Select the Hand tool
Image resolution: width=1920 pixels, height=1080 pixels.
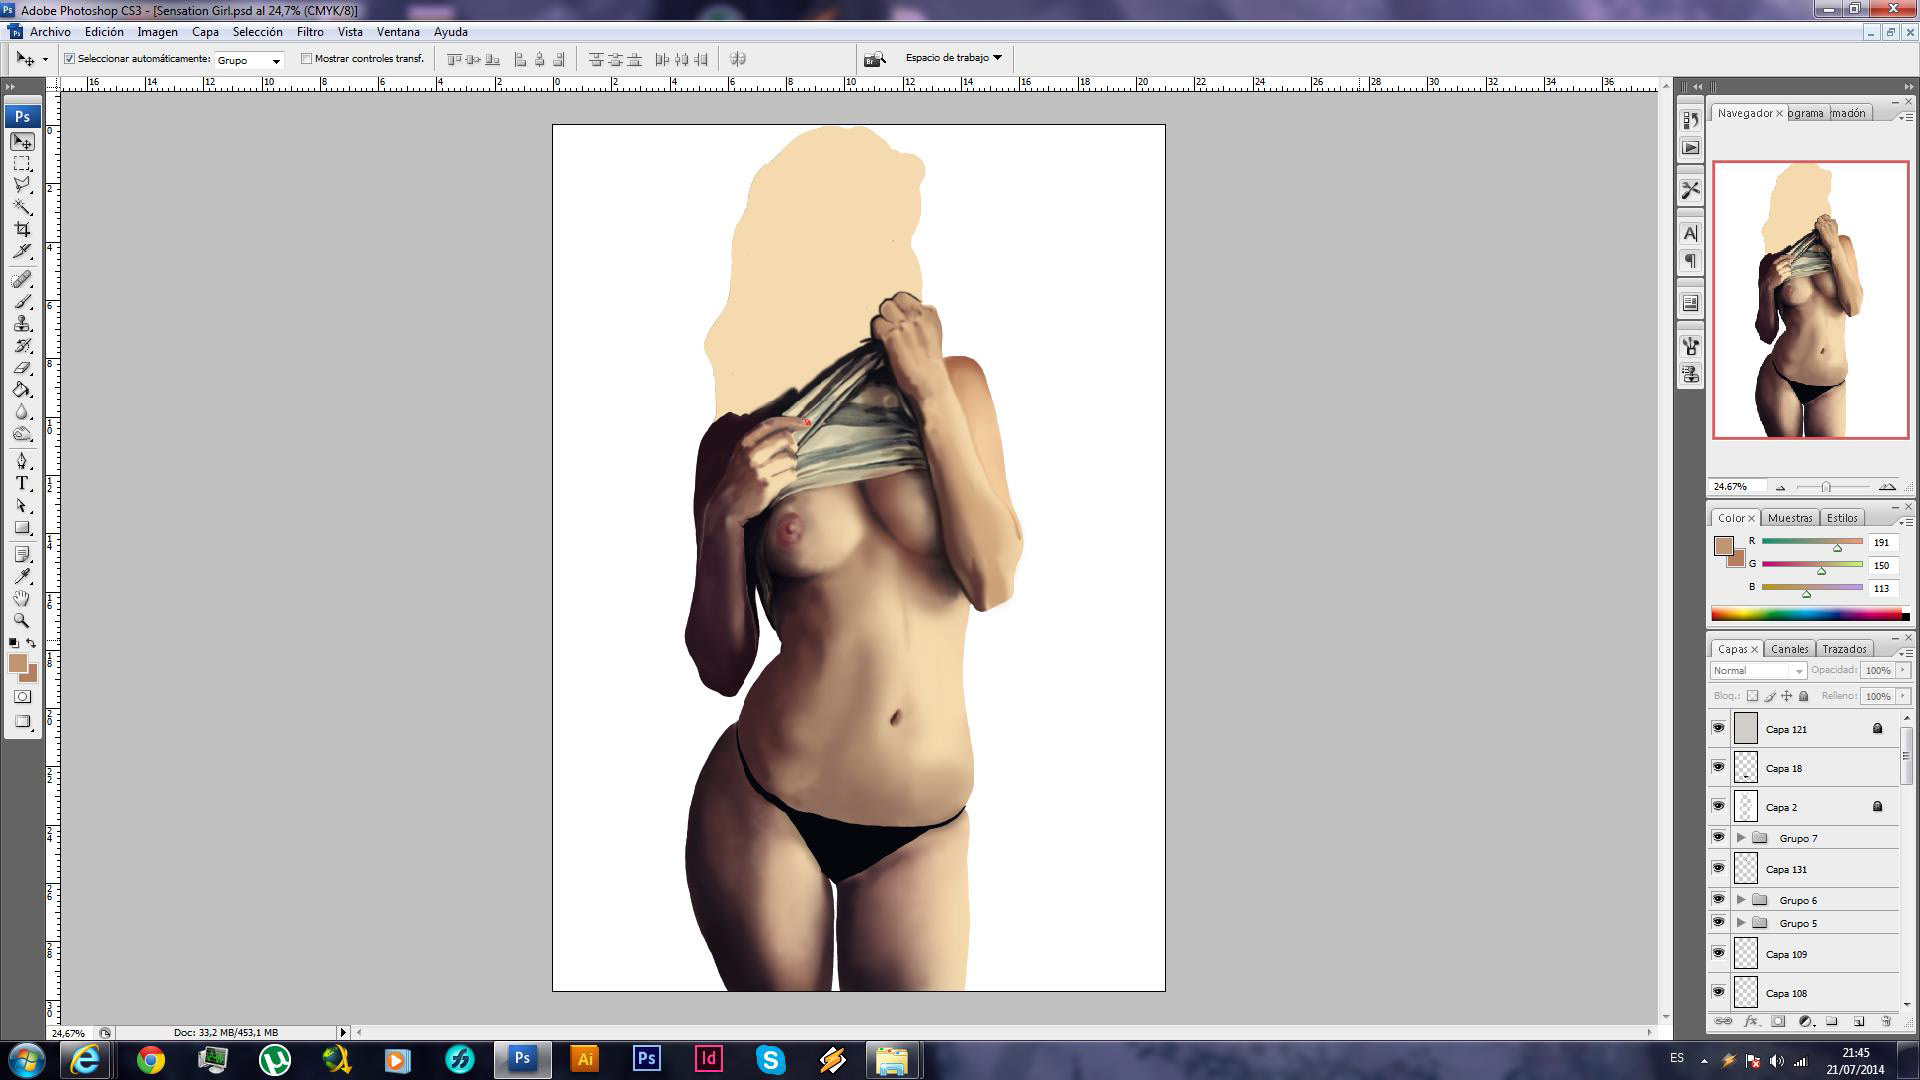coord(22,598)
